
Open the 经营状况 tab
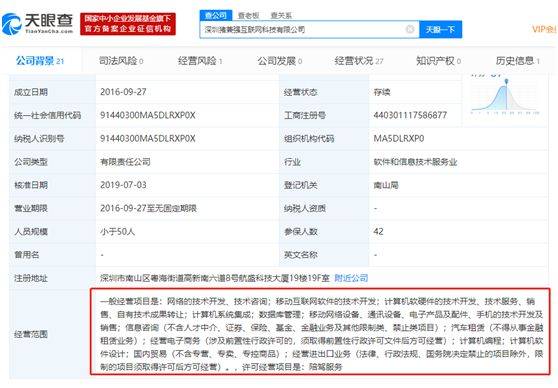pyautogui.click(x=359, y=61)
